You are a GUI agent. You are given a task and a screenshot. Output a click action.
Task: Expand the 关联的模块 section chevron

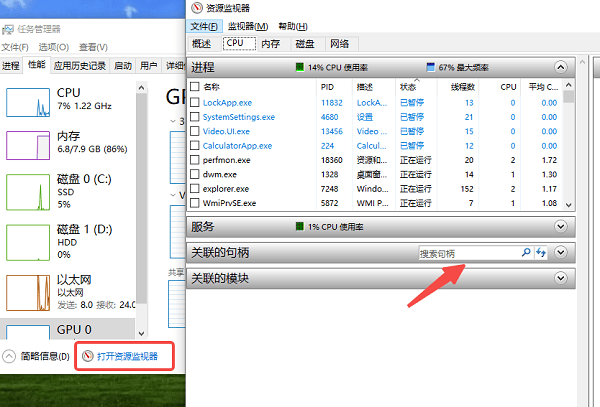point(561,278)
